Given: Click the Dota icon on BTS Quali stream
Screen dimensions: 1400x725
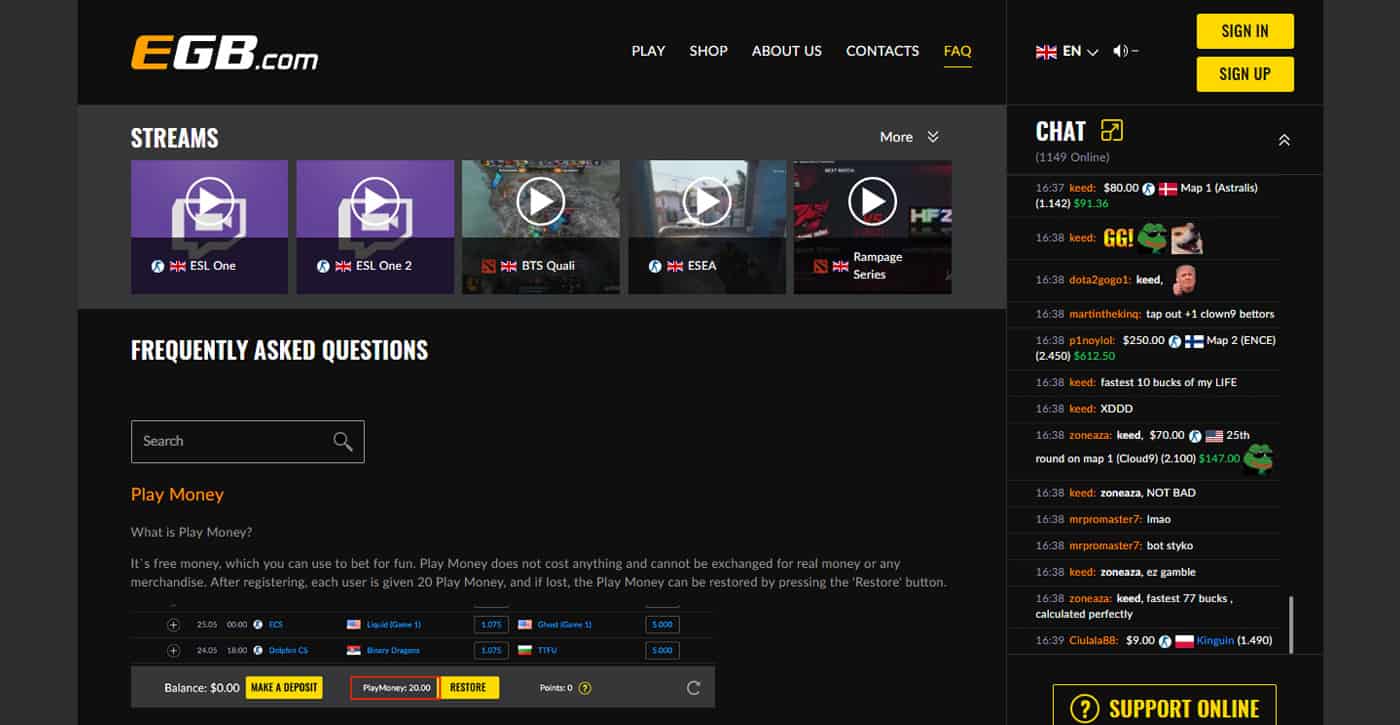Looking at the screenshot, I should 489,266.
